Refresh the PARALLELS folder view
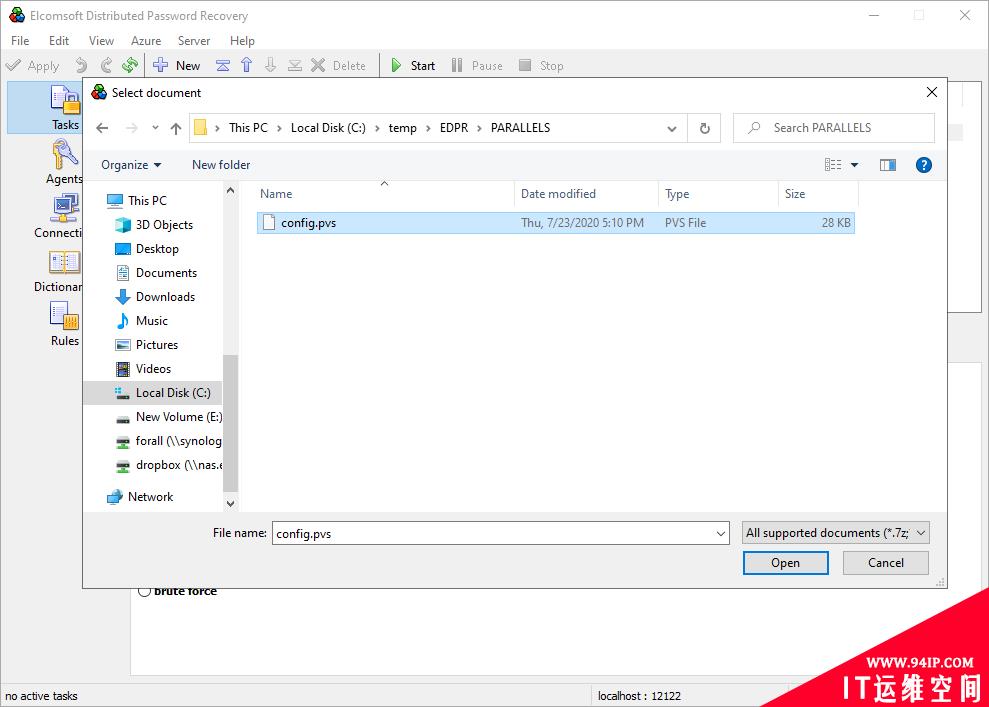Viewport: 989px width, 707px height. pyautogui.click(x=705, y=128)
